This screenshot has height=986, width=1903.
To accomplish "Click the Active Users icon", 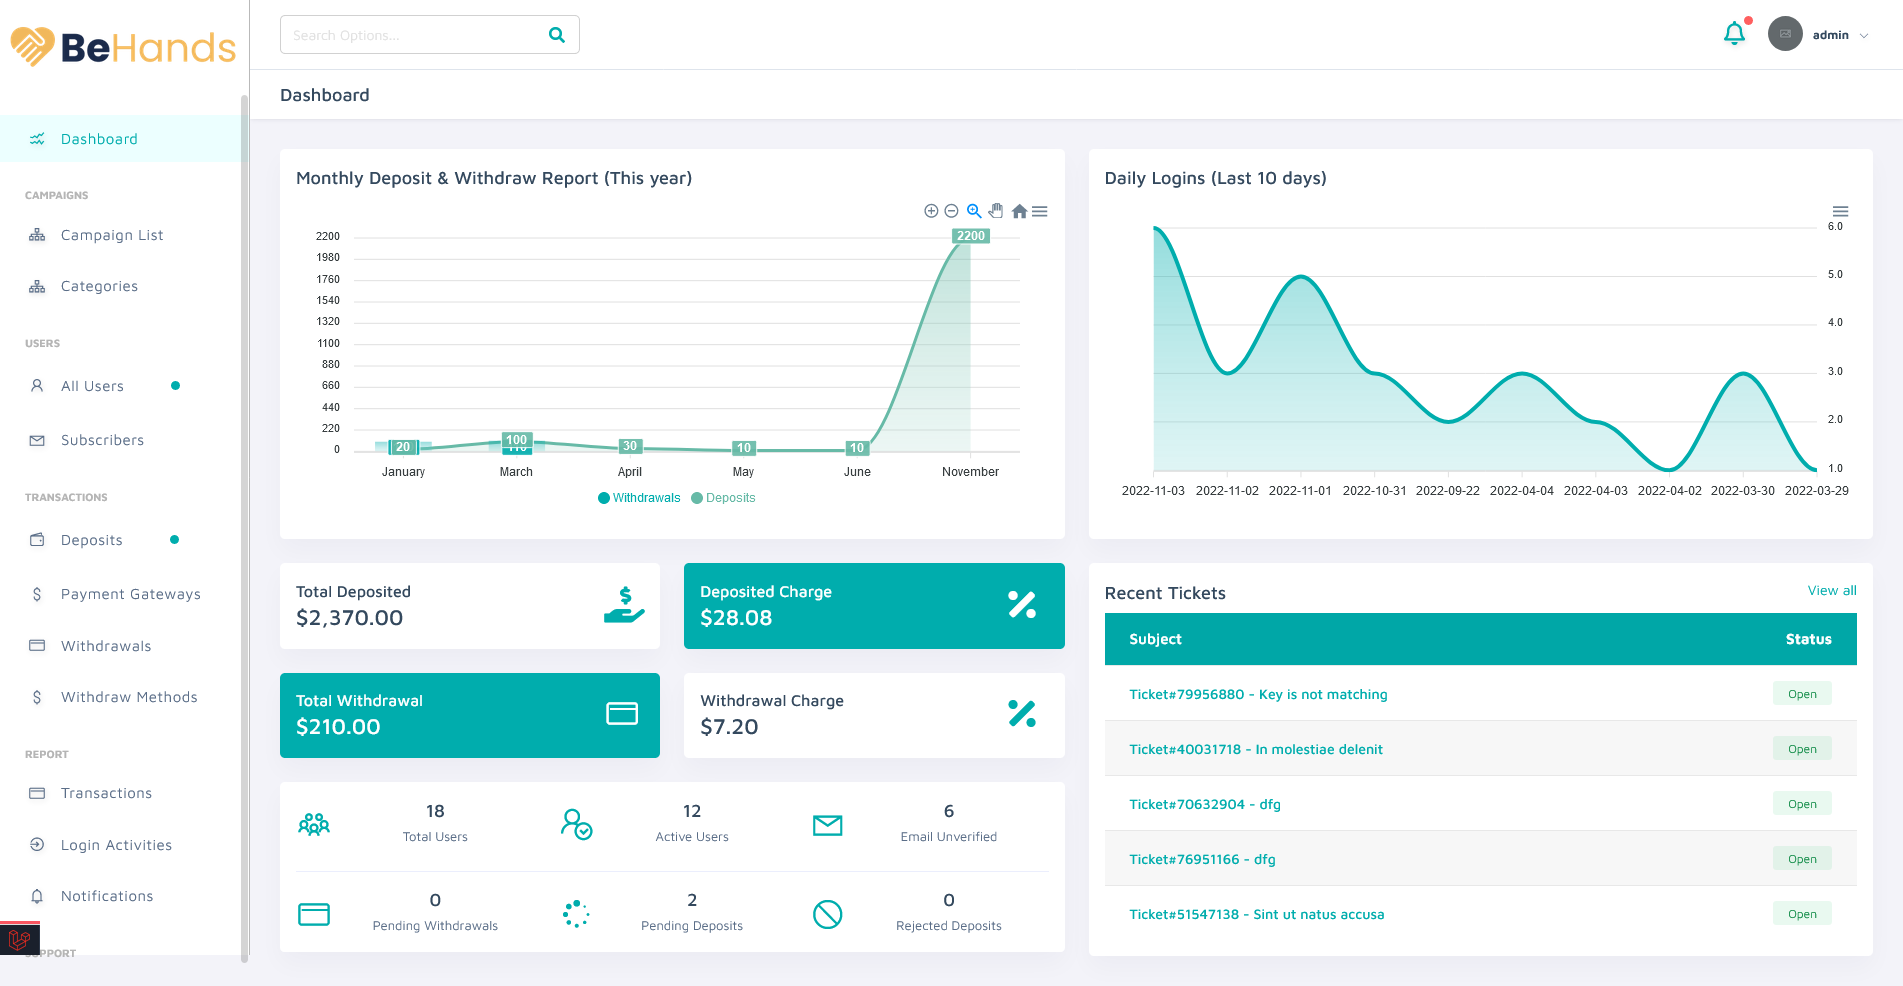I will [x=576, y=824].
